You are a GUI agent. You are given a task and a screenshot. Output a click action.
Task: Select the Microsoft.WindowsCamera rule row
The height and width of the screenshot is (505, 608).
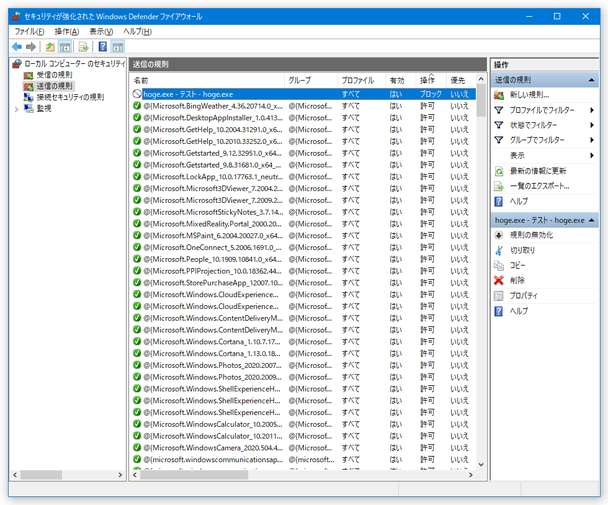point(304,448)
